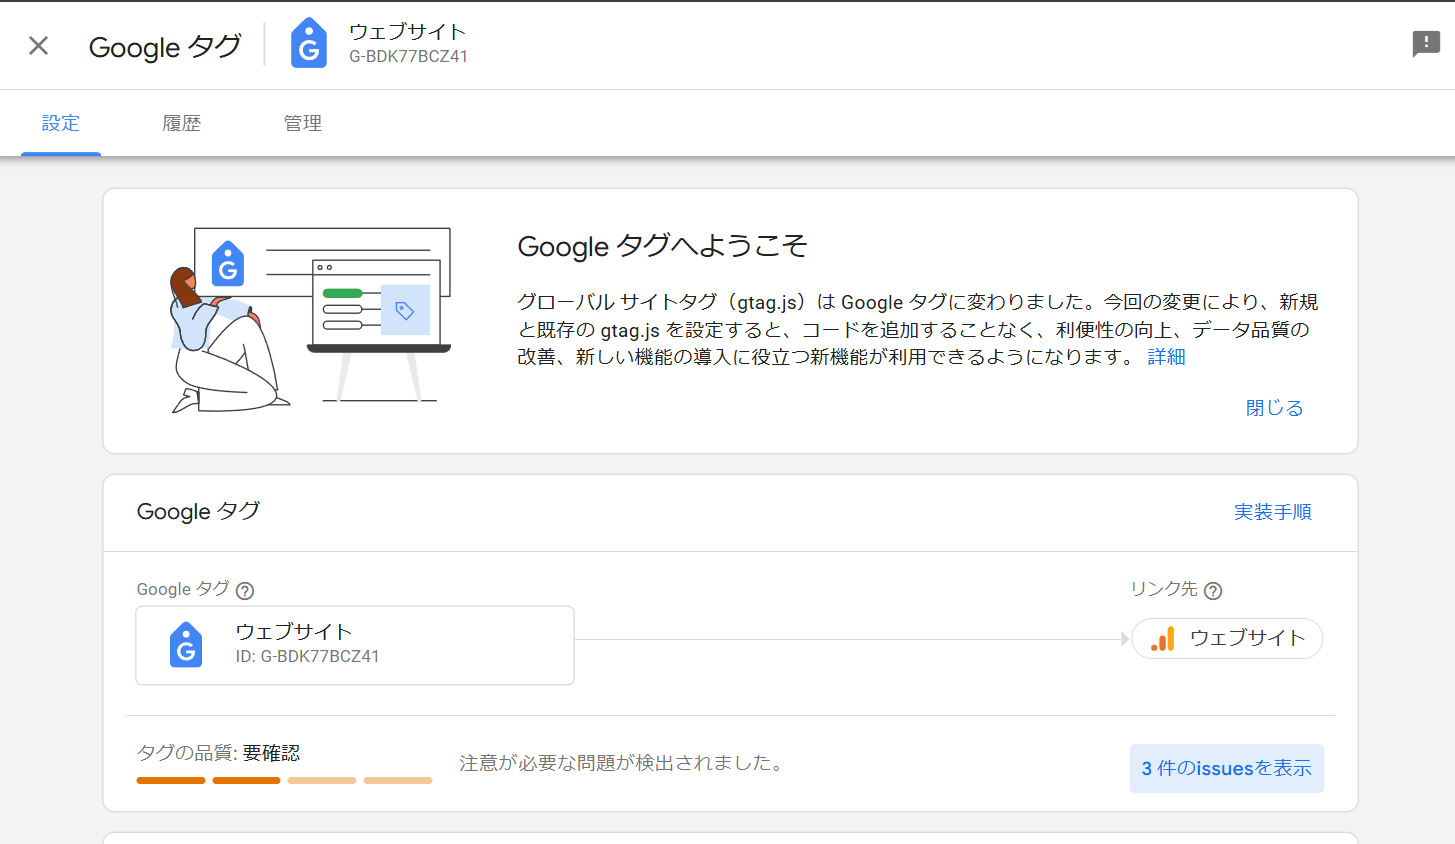1455x844 pixels.
Task: Open the ウェブサイト Analytics destination chip
Action: pyautogui.click(x=1227, y=639)
